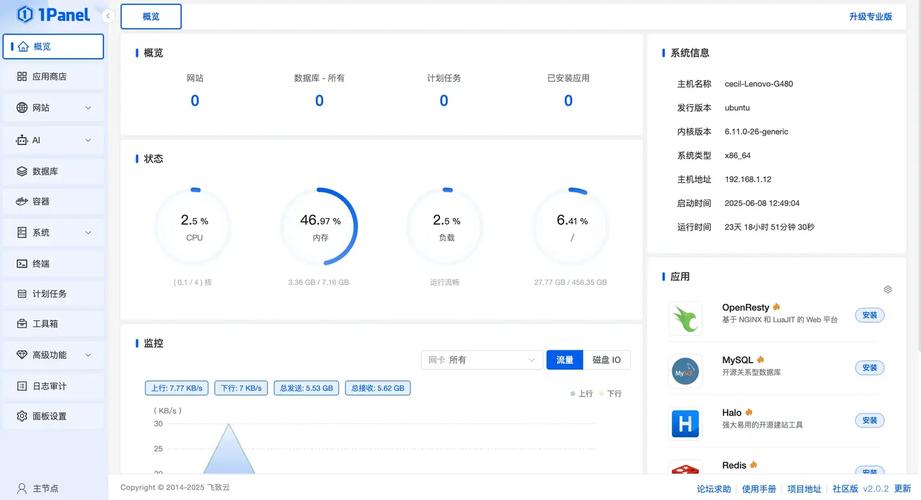Install Halo with 安装 button

pos(869,421)
